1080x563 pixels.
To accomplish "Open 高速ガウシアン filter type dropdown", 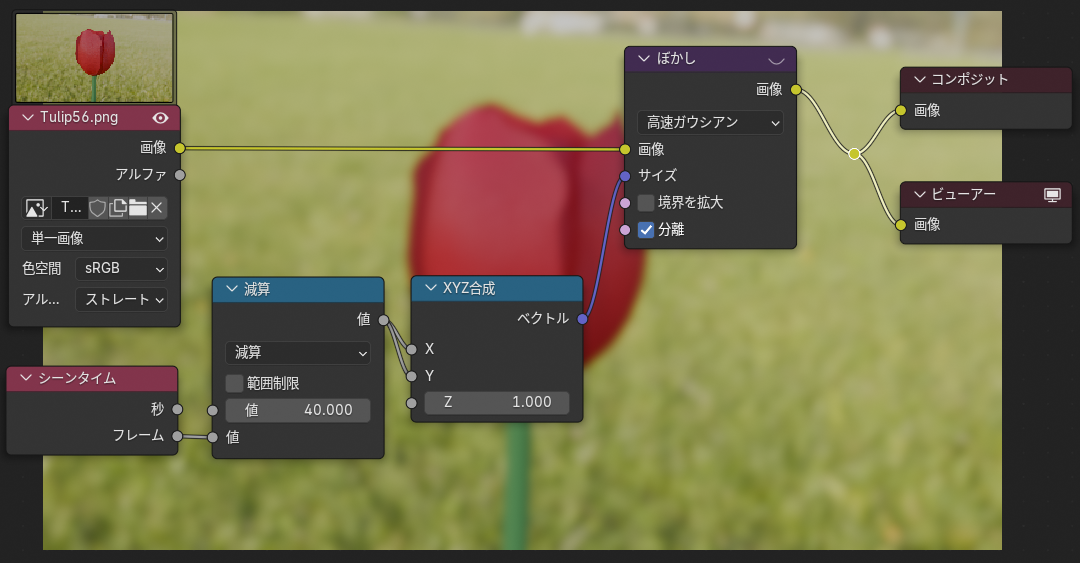I will tap(710, 123).
